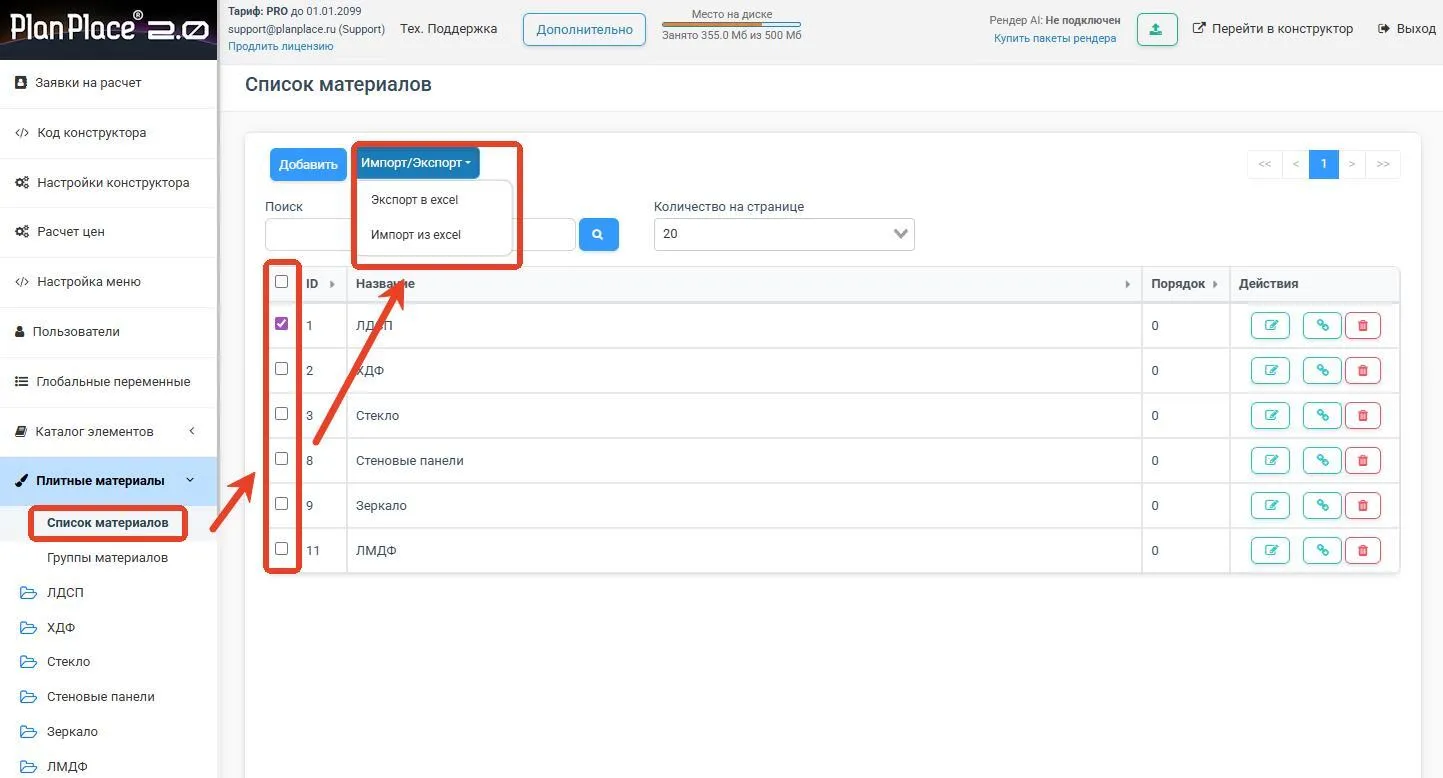Click delete trash icon for ЛДСП row
This screenshot has height=778, width=1443.
(x=1362, y=326)
